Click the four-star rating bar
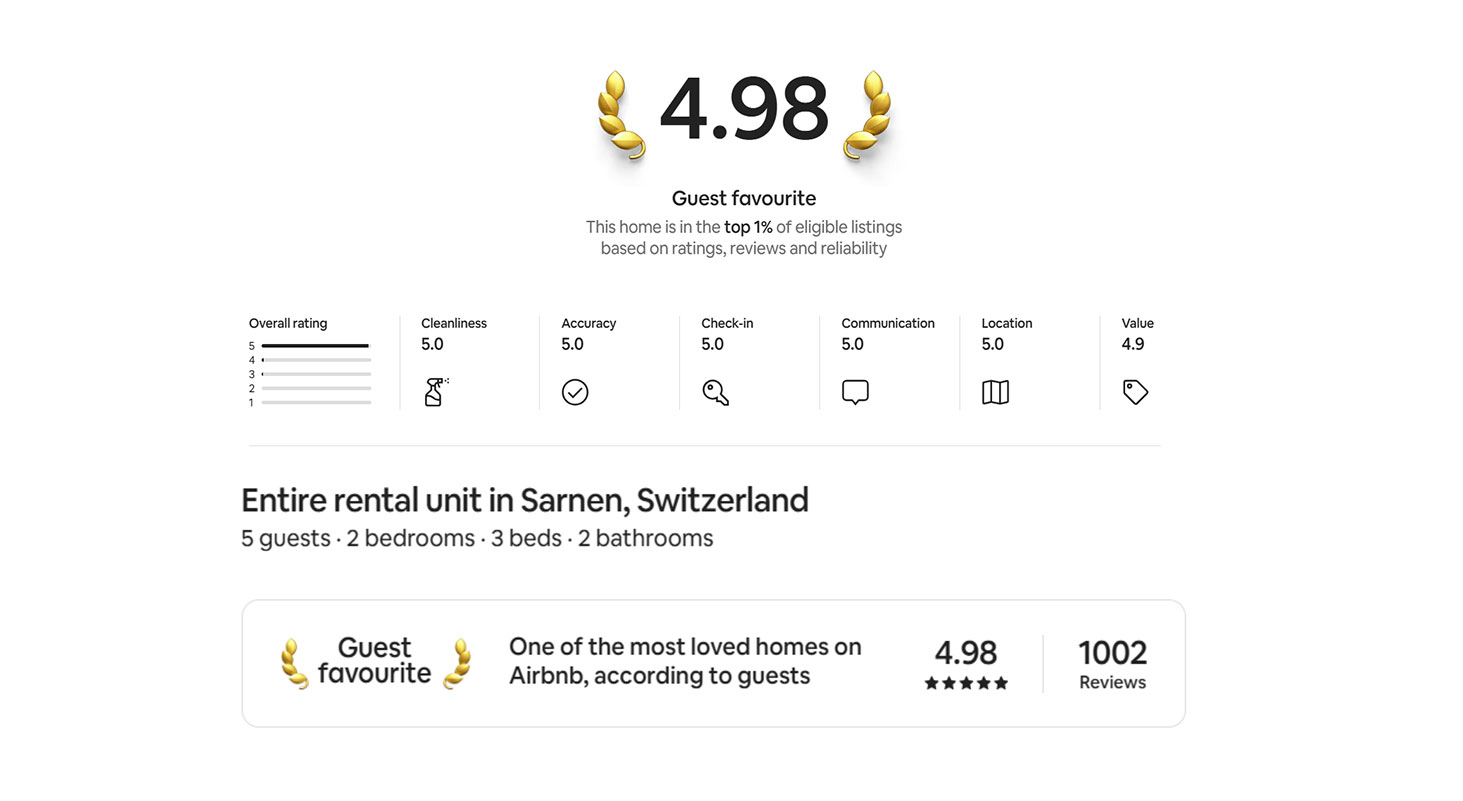Image resolution: width=1463 pixels, height=801 pixels. [x=316, y=360]
